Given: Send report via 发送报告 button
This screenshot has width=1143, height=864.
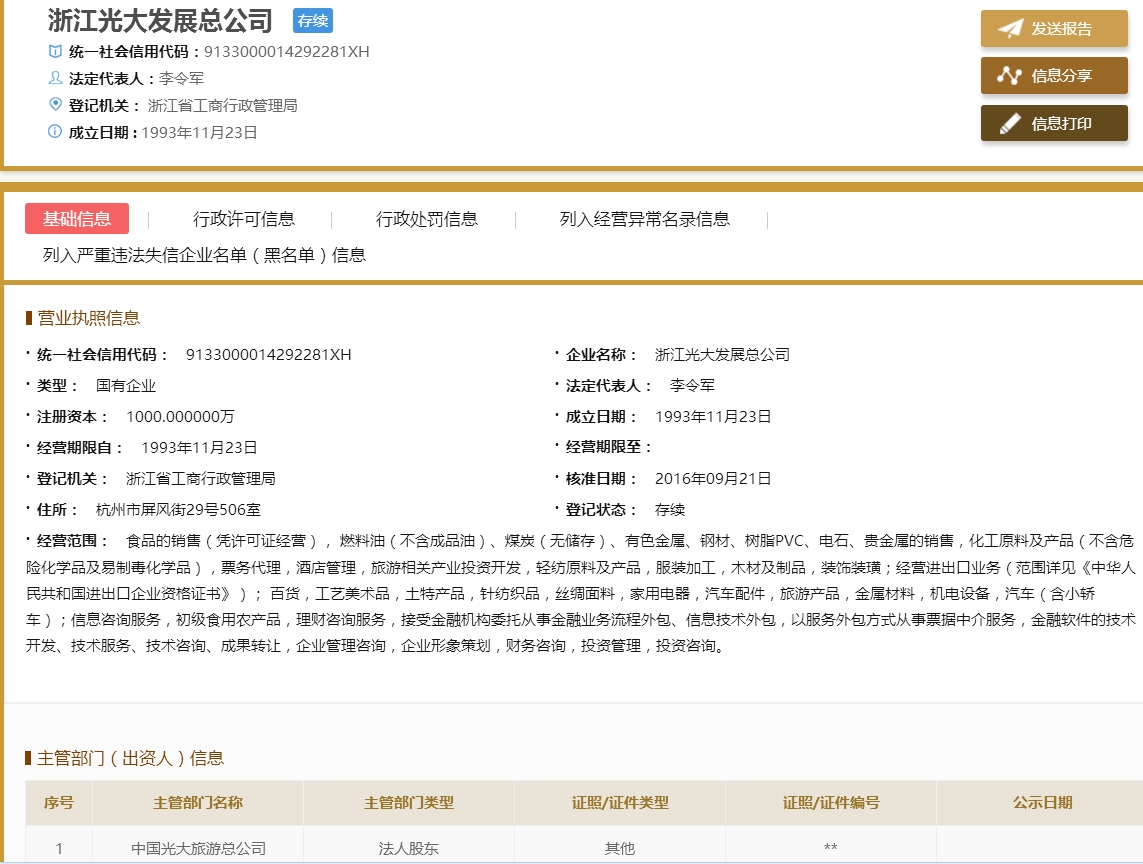Looking at the screenshot, I should point(1054,28).
